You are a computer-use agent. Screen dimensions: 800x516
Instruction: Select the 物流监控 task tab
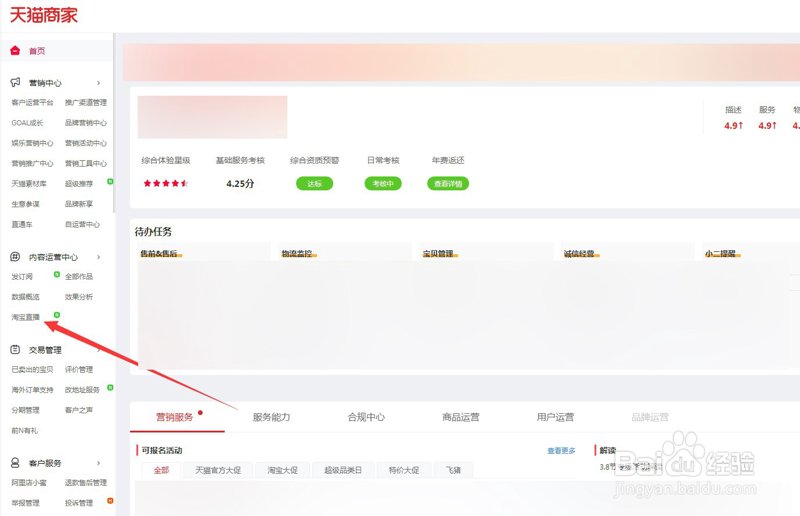(297, 254)
